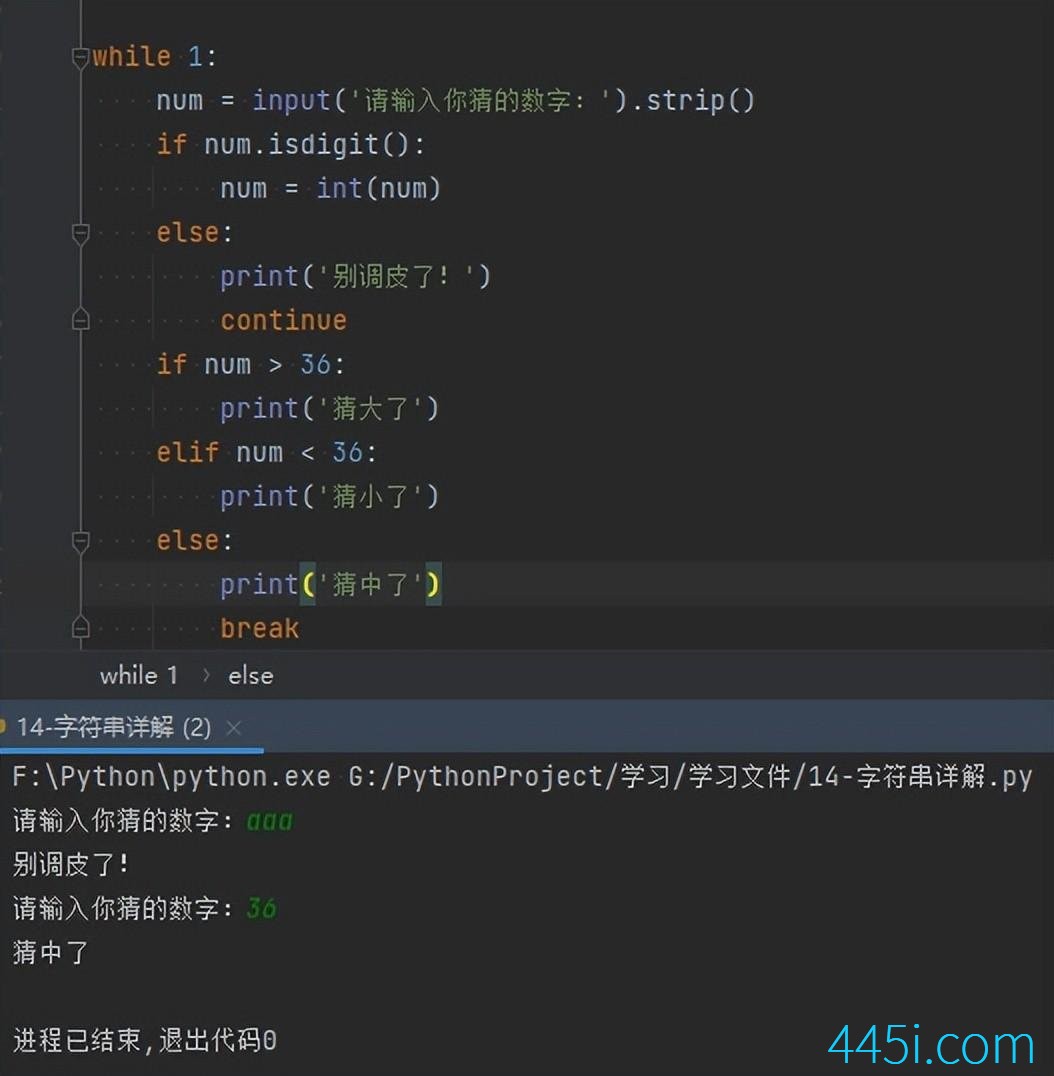Click the 'elif num < 36:' line
The image size is (1054, 1076).
(x=266, y=453)
